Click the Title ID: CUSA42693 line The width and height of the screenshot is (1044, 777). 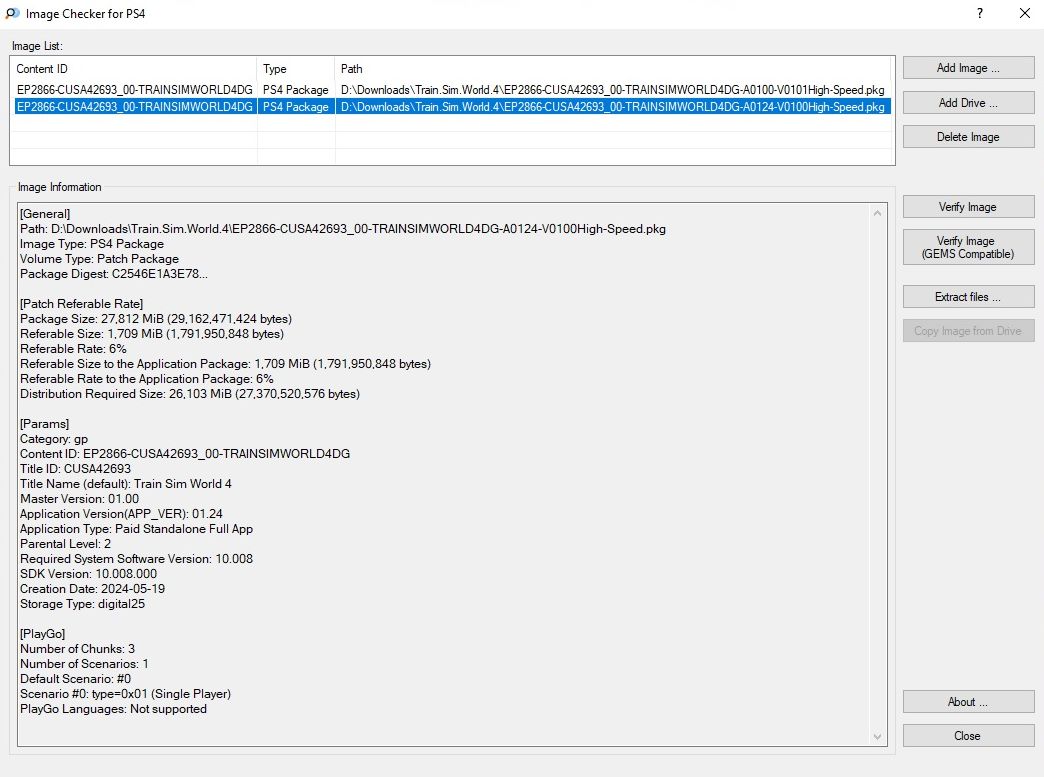click(x=75, y=469)
